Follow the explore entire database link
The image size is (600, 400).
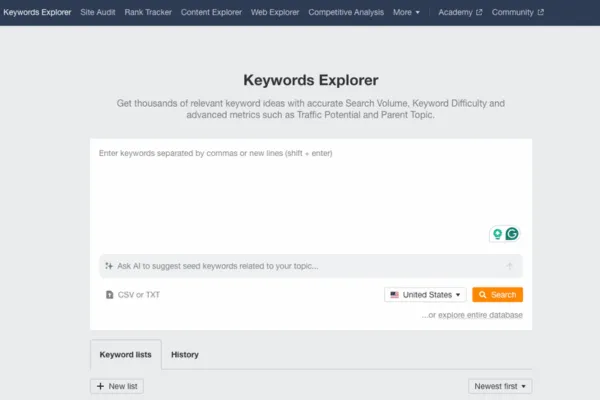pos(473,315)
